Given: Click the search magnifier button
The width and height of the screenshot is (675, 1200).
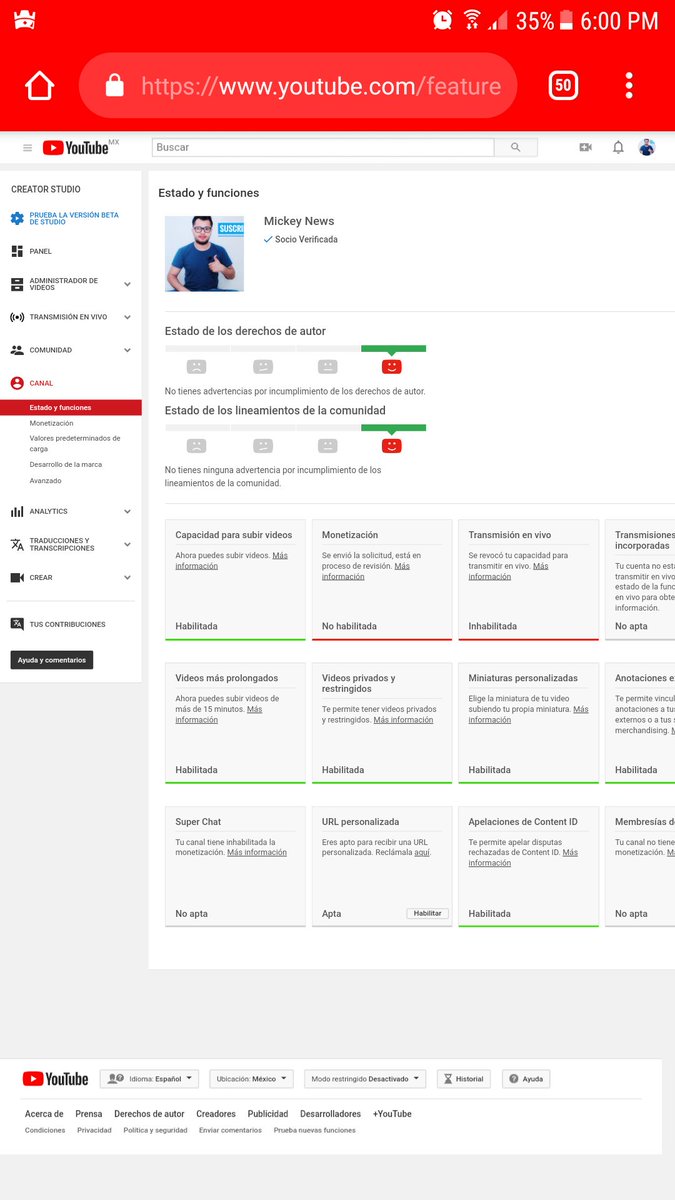Looking at the screenshot, I should point(516,147).
